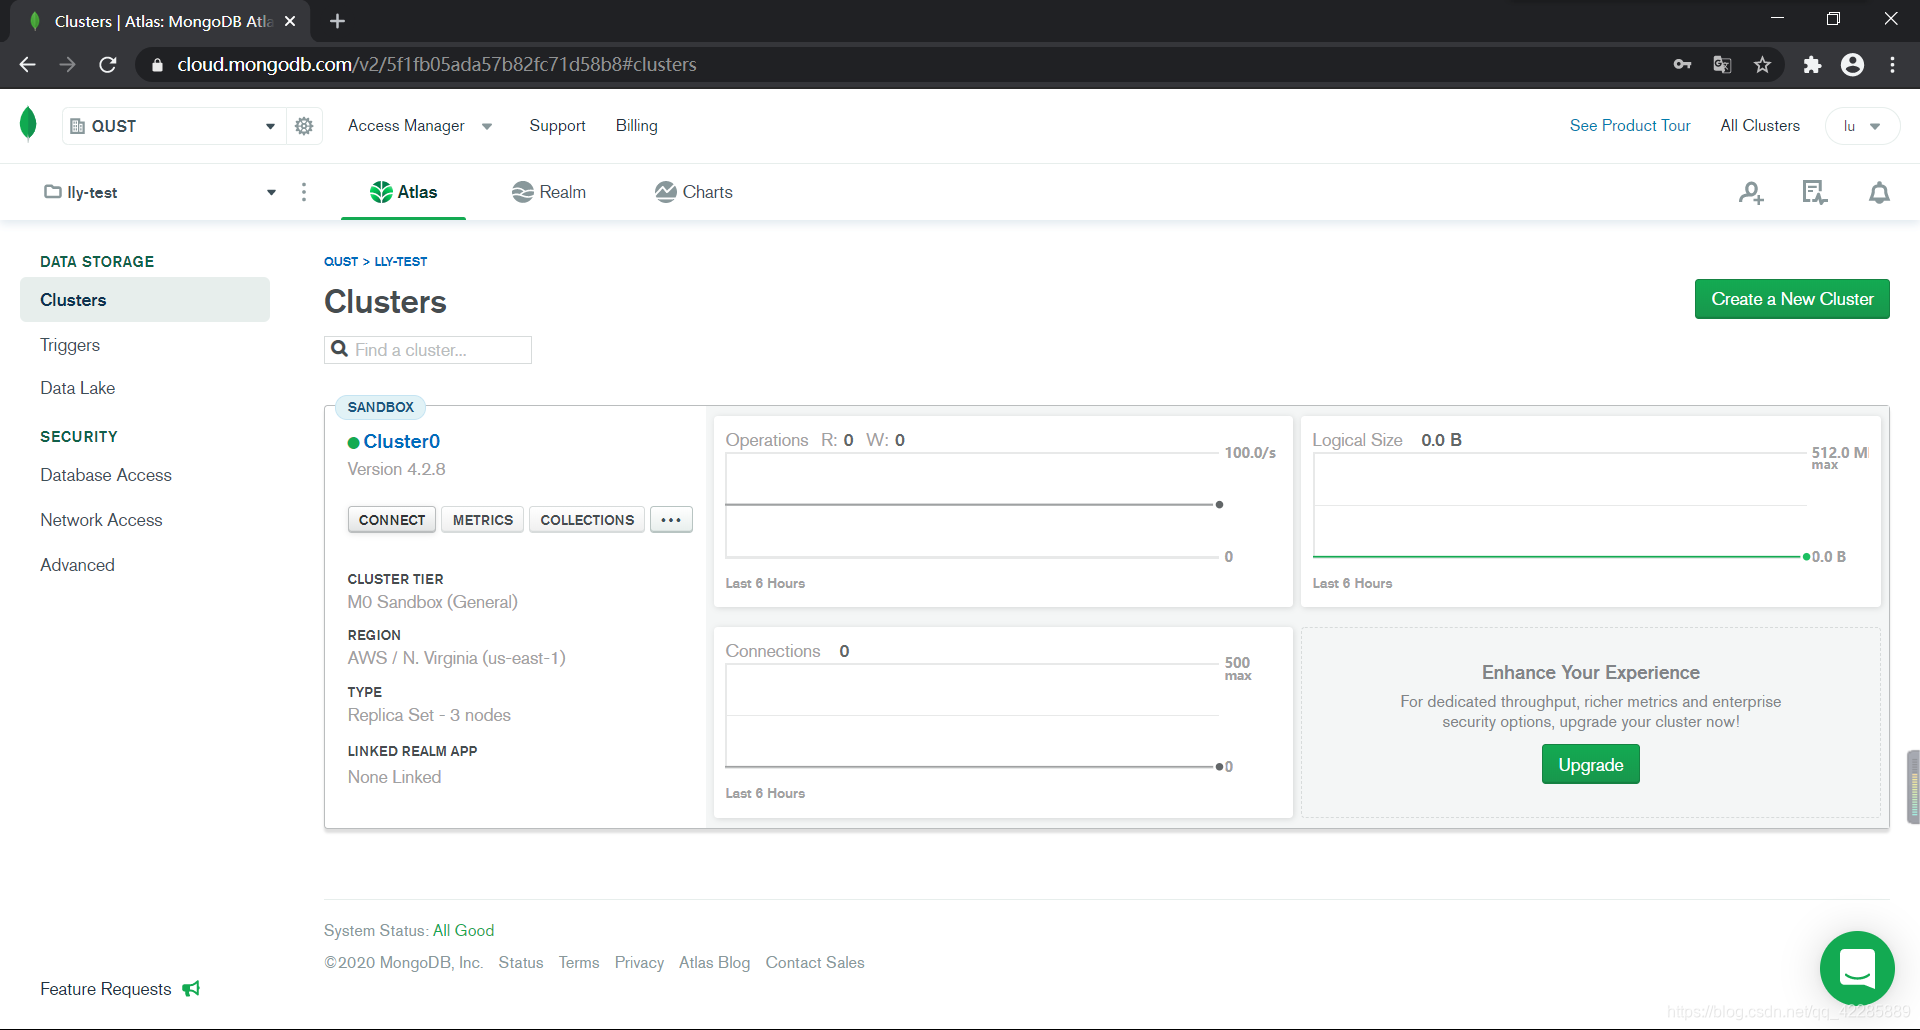Open the Privacy footer link
The image size is (1920, 1030).
coord(639,962)
